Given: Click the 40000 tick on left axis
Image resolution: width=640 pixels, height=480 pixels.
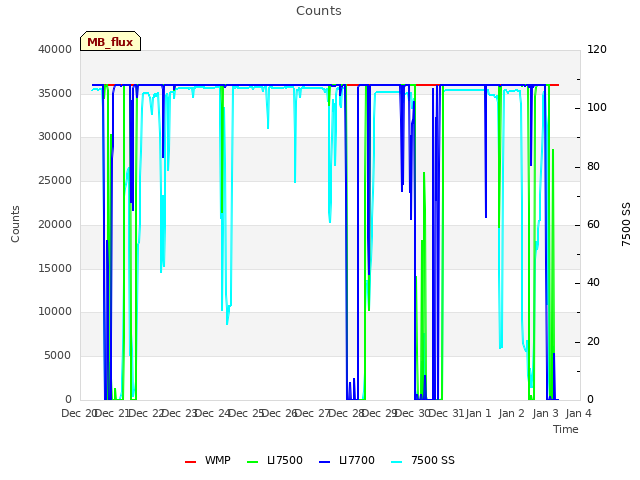Looking at the screenshot, I should tap(55, 49).
